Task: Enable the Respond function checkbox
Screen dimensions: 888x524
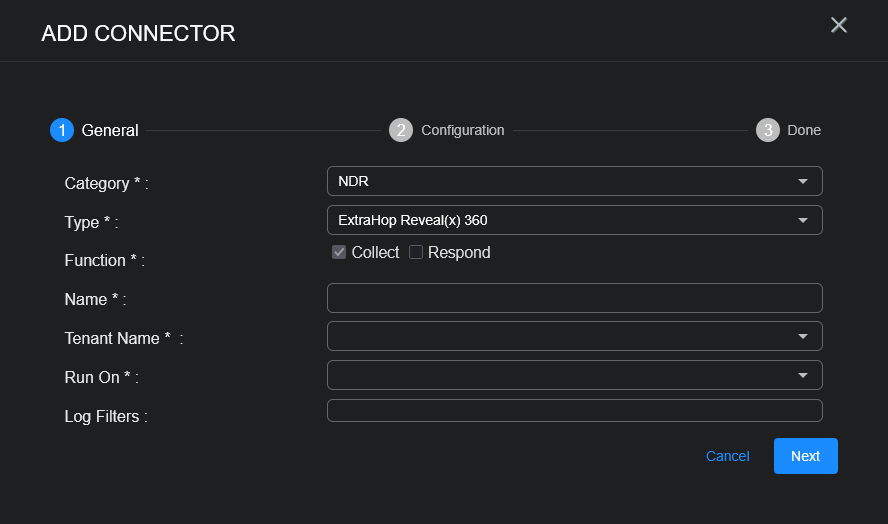Action: pyautogui.click(x=416, y=252)
